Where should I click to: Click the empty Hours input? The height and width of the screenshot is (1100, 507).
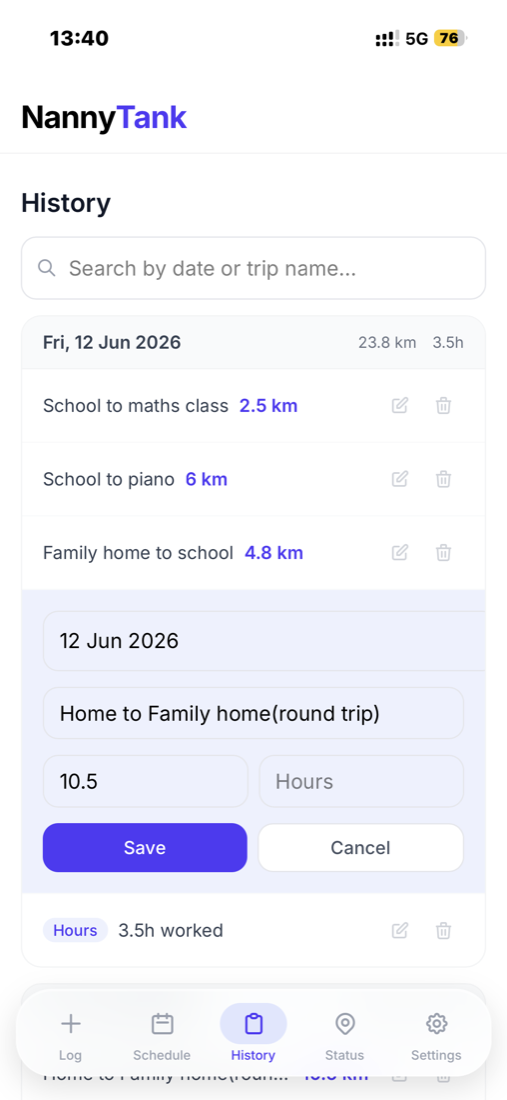pyautogui.click(x=361, y=782)
